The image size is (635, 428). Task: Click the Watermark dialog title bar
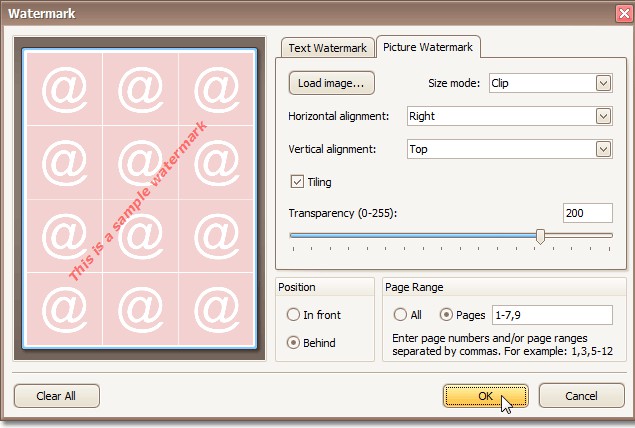tap(300, 14)
